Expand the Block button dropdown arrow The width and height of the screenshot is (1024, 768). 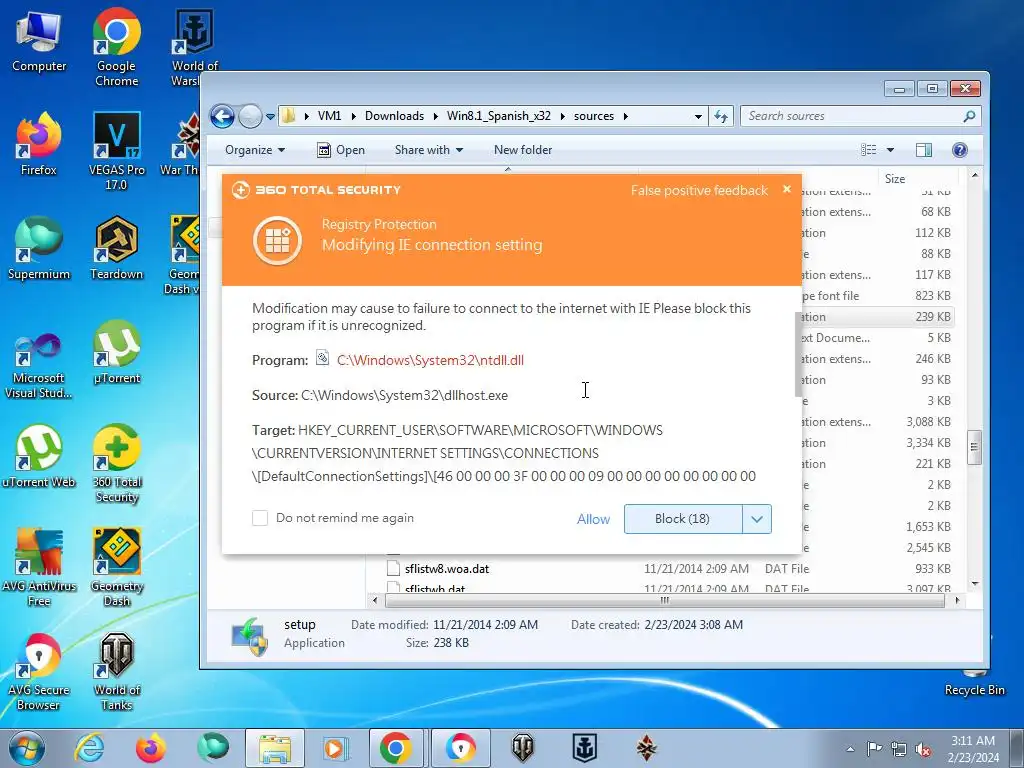(x=757, y=519)
